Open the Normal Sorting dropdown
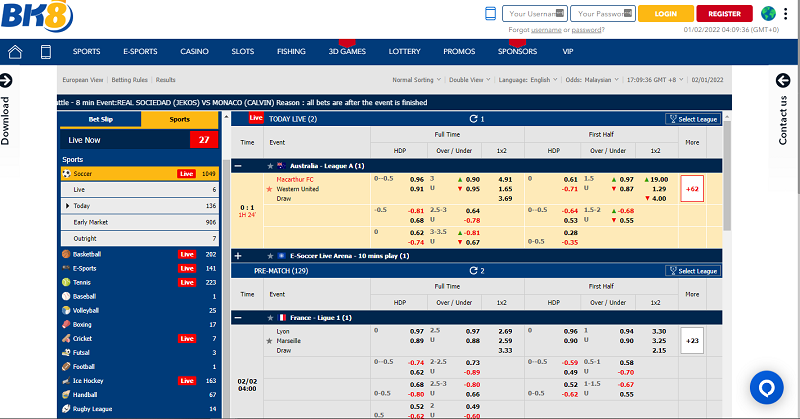The width and height of the screenshot is (800, 419). [416, 80]
